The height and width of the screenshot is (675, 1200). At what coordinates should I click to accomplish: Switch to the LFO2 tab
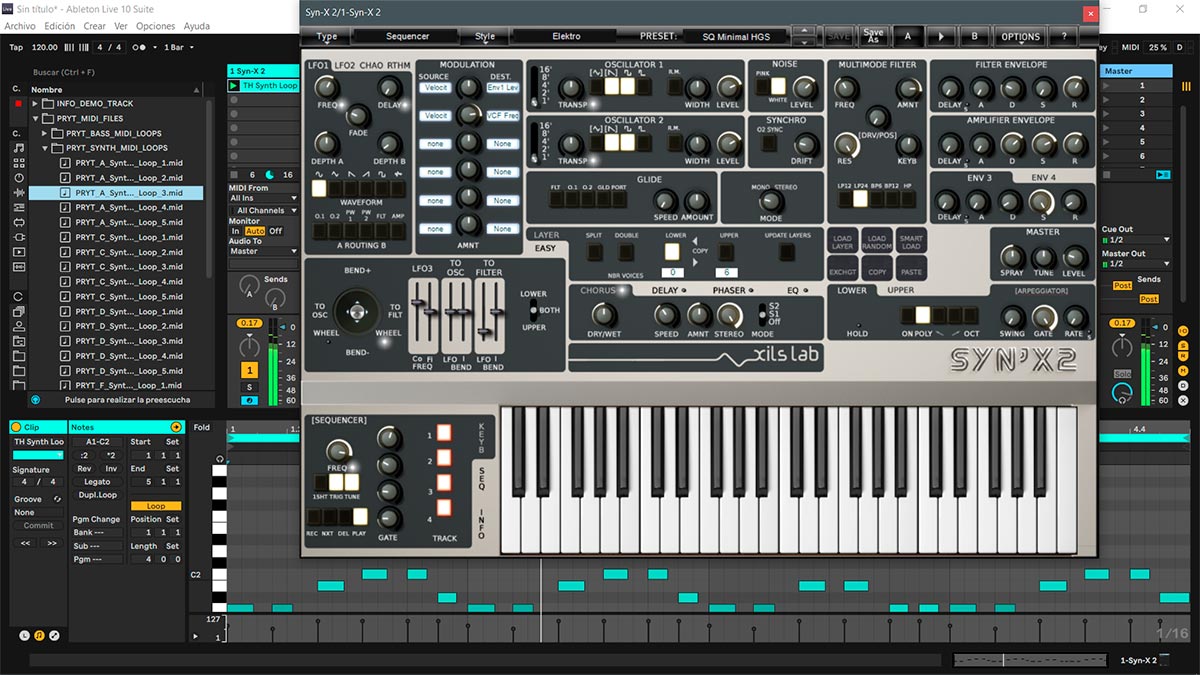[344, 65]
